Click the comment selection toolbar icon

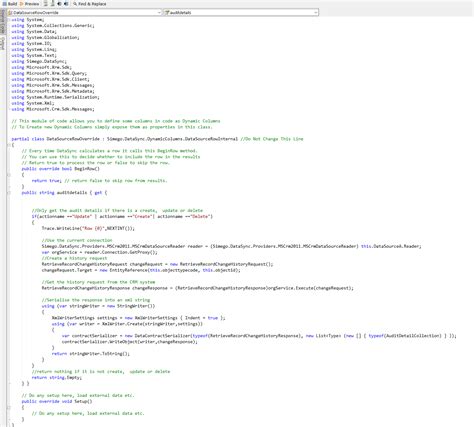tap(59, 4)
